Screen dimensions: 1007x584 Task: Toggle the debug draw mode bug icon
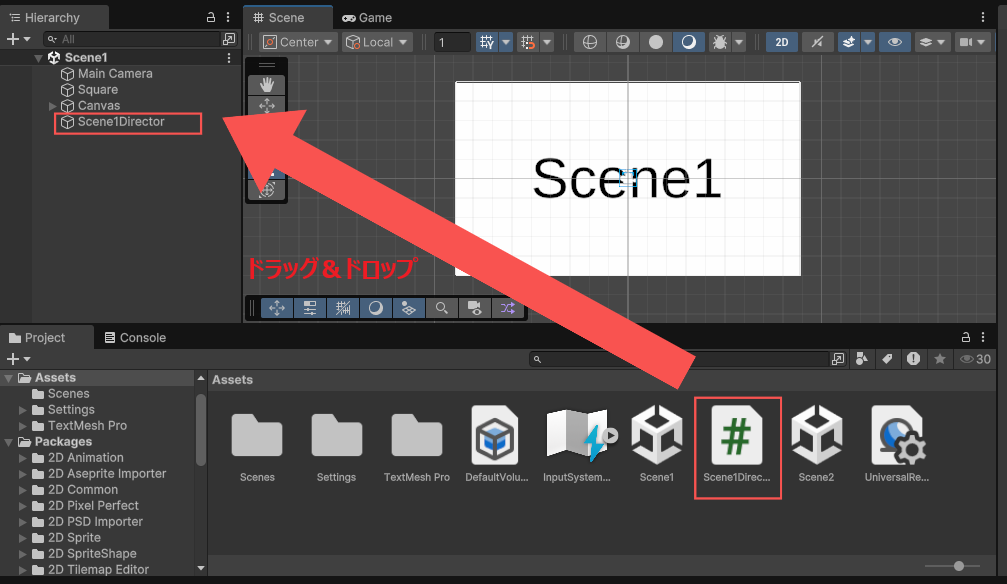coord(720,42)
